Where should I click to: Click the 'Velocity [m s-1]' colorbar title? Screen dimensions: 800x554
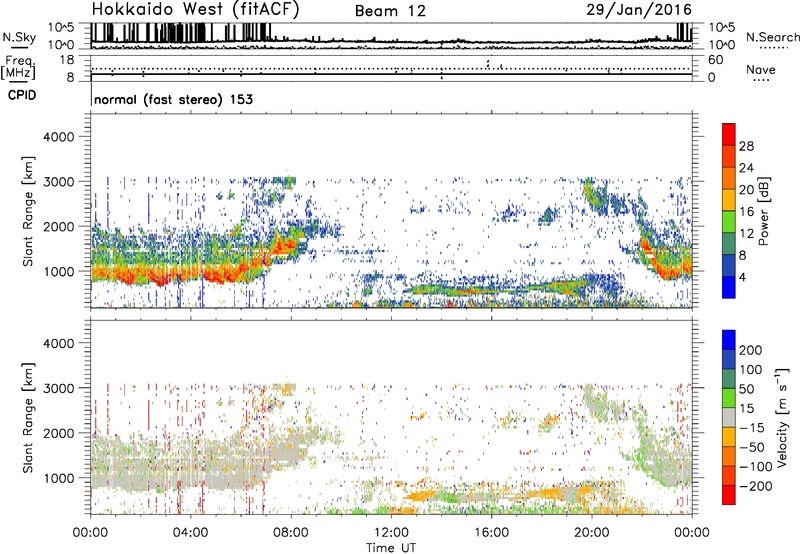(x=782, y=417)
